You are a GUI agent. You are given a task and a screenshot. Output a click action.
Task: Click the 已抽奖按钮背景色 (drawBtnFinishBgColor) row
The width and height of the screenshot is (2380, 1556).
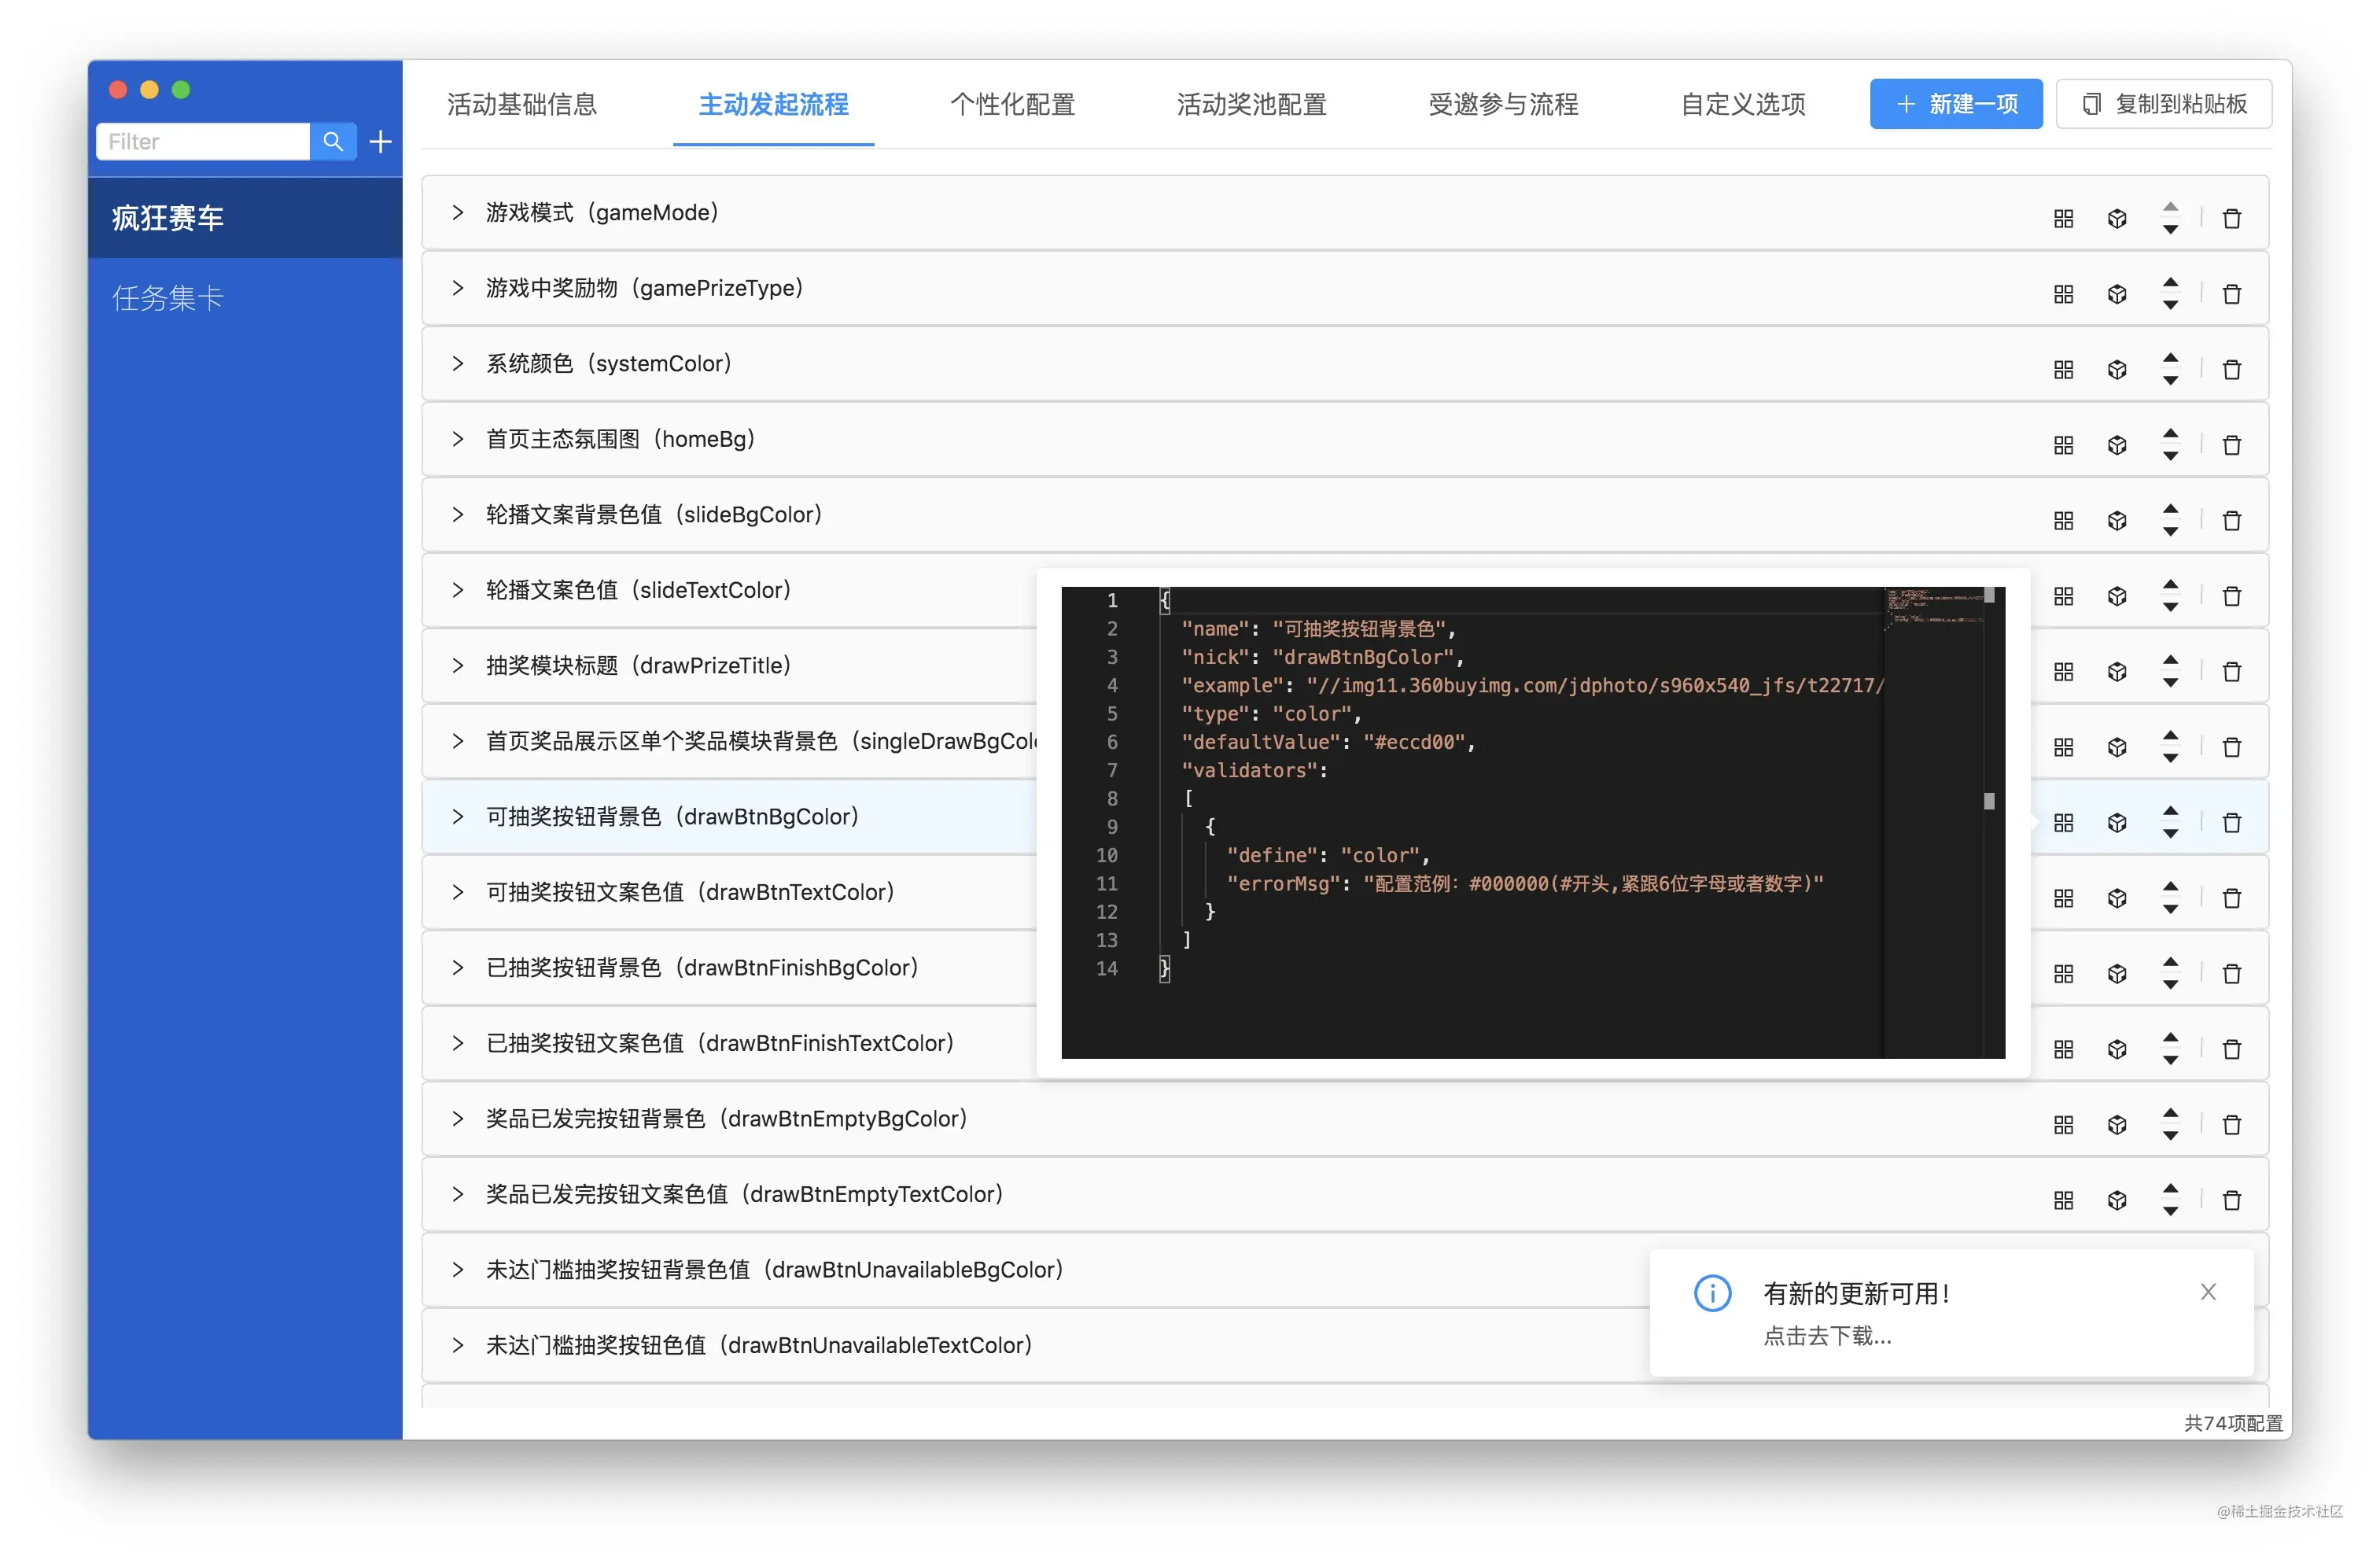click(730, 967)
